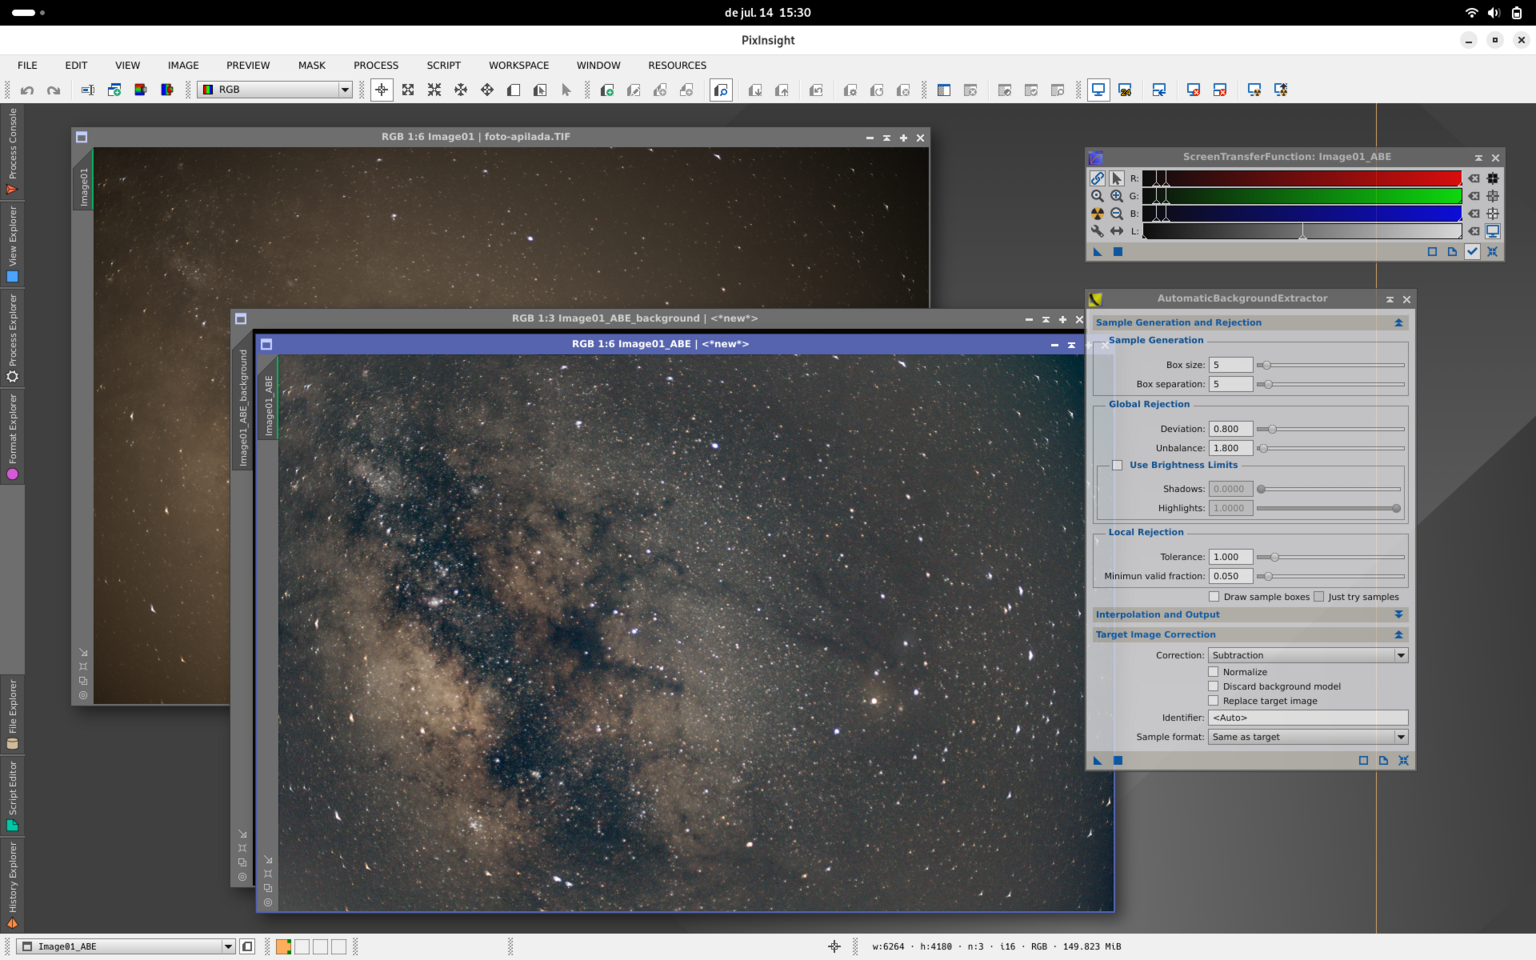Reset the R channel in ScreenTransferFunction
This screenshot has width=1536, height=960.
tap(1474, 178)
